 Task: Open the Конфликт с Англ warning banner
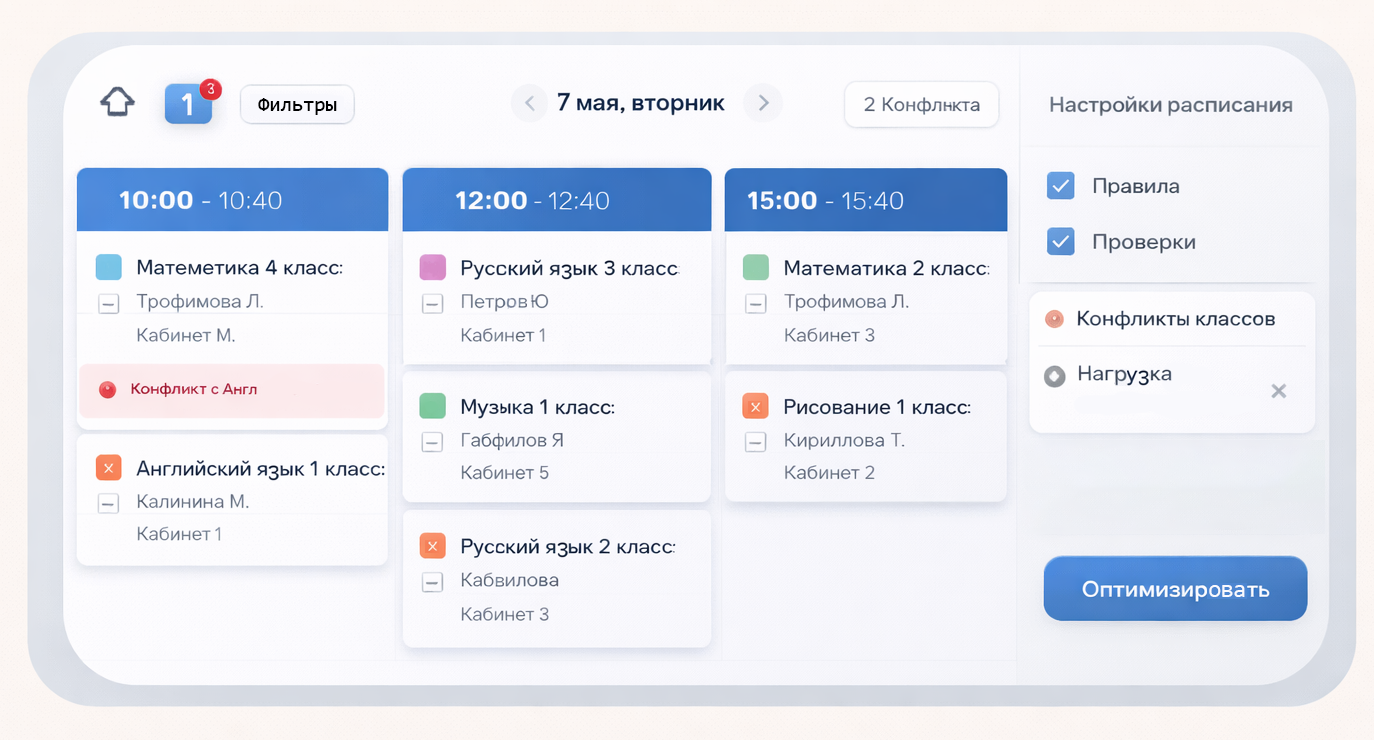click(x=232, y=391)
